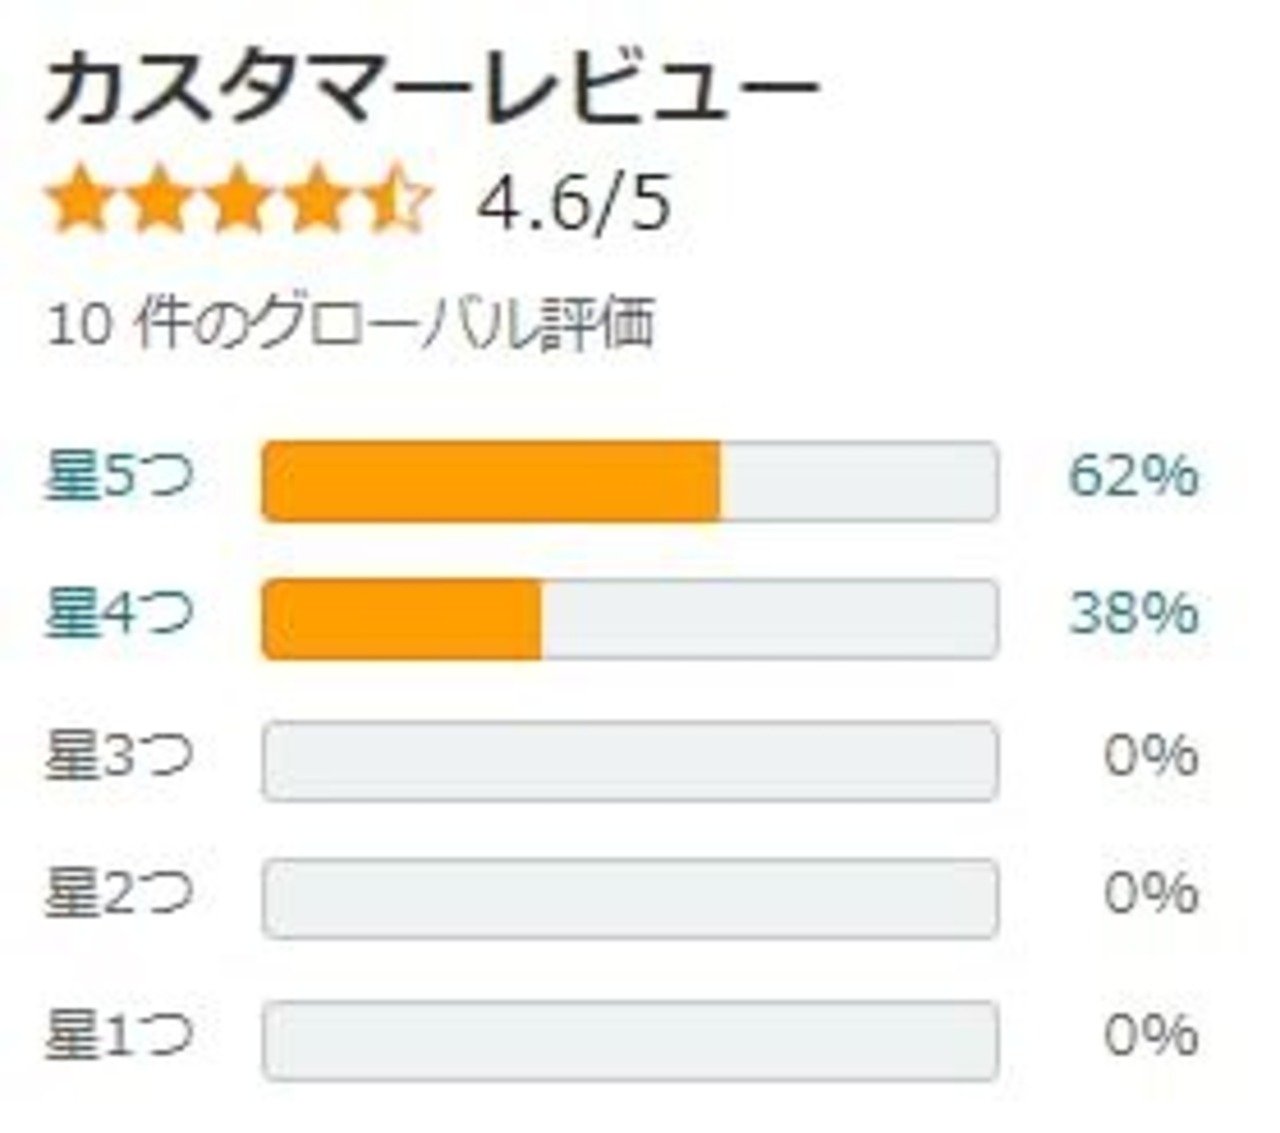Screen dimensions: 1280x1133
Task: Click the 星3つ row label
Action: click(118, 757)
